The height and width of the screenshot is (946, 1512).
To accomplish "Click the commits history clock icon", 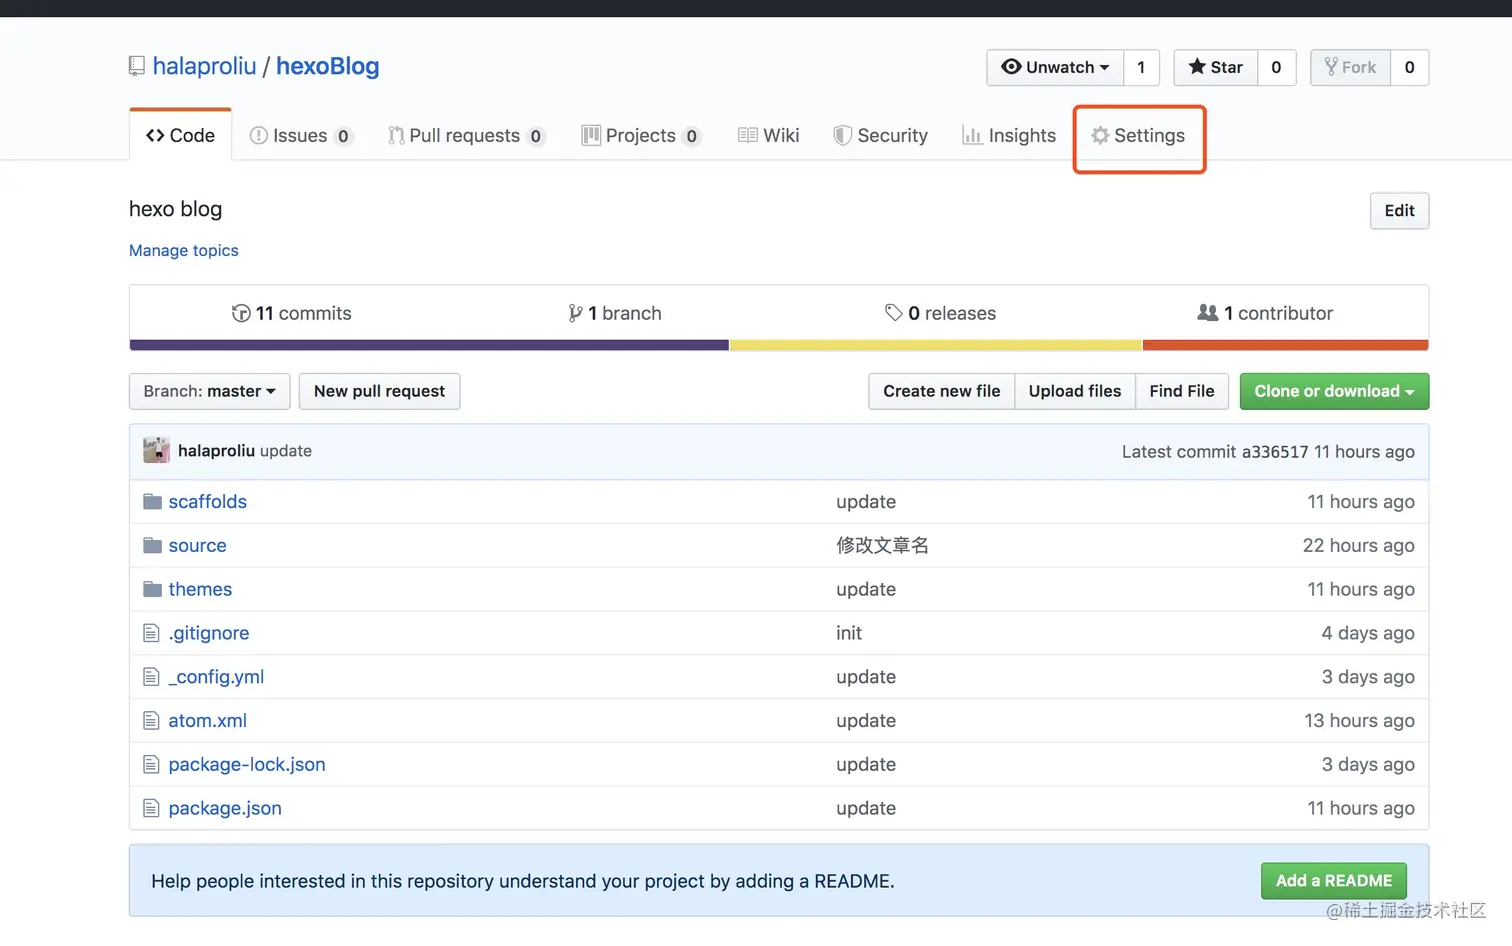I will coord(241,313).
